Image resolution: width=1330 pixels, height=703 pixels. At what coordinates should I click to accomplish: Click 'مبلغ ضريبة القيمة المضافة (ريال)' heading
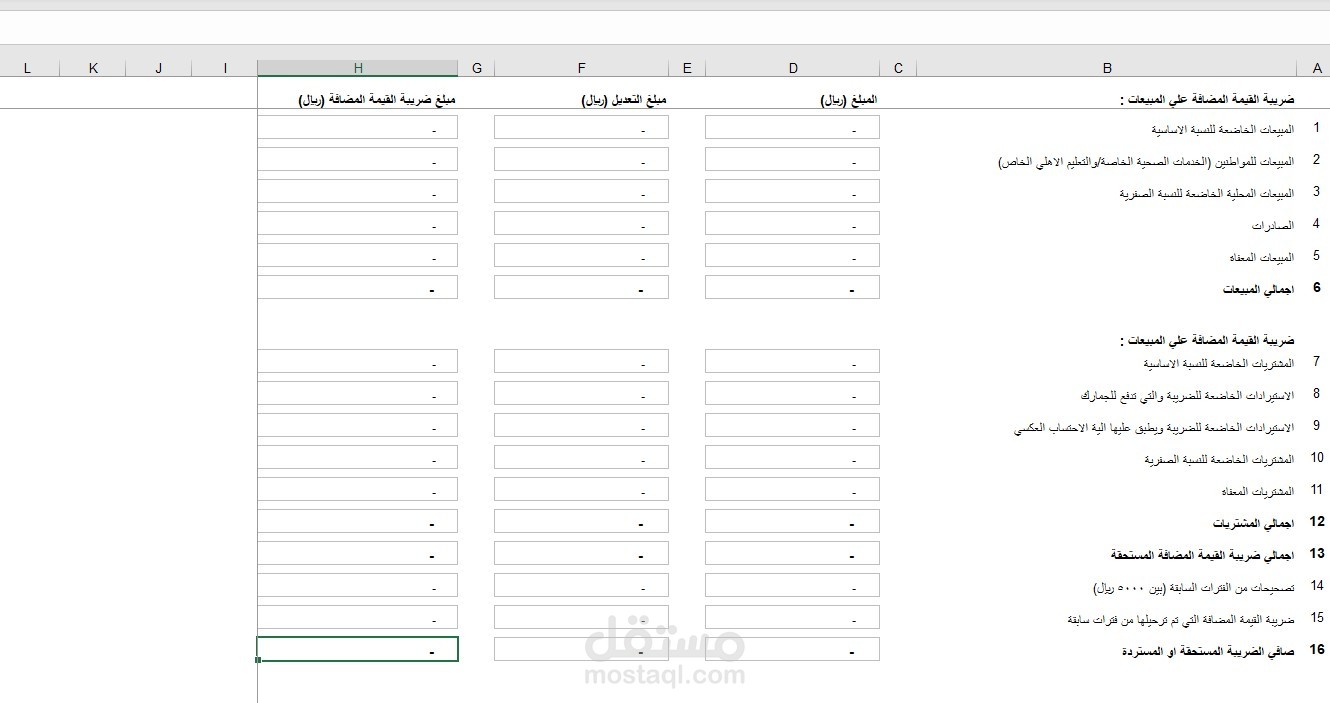(379, 100)
